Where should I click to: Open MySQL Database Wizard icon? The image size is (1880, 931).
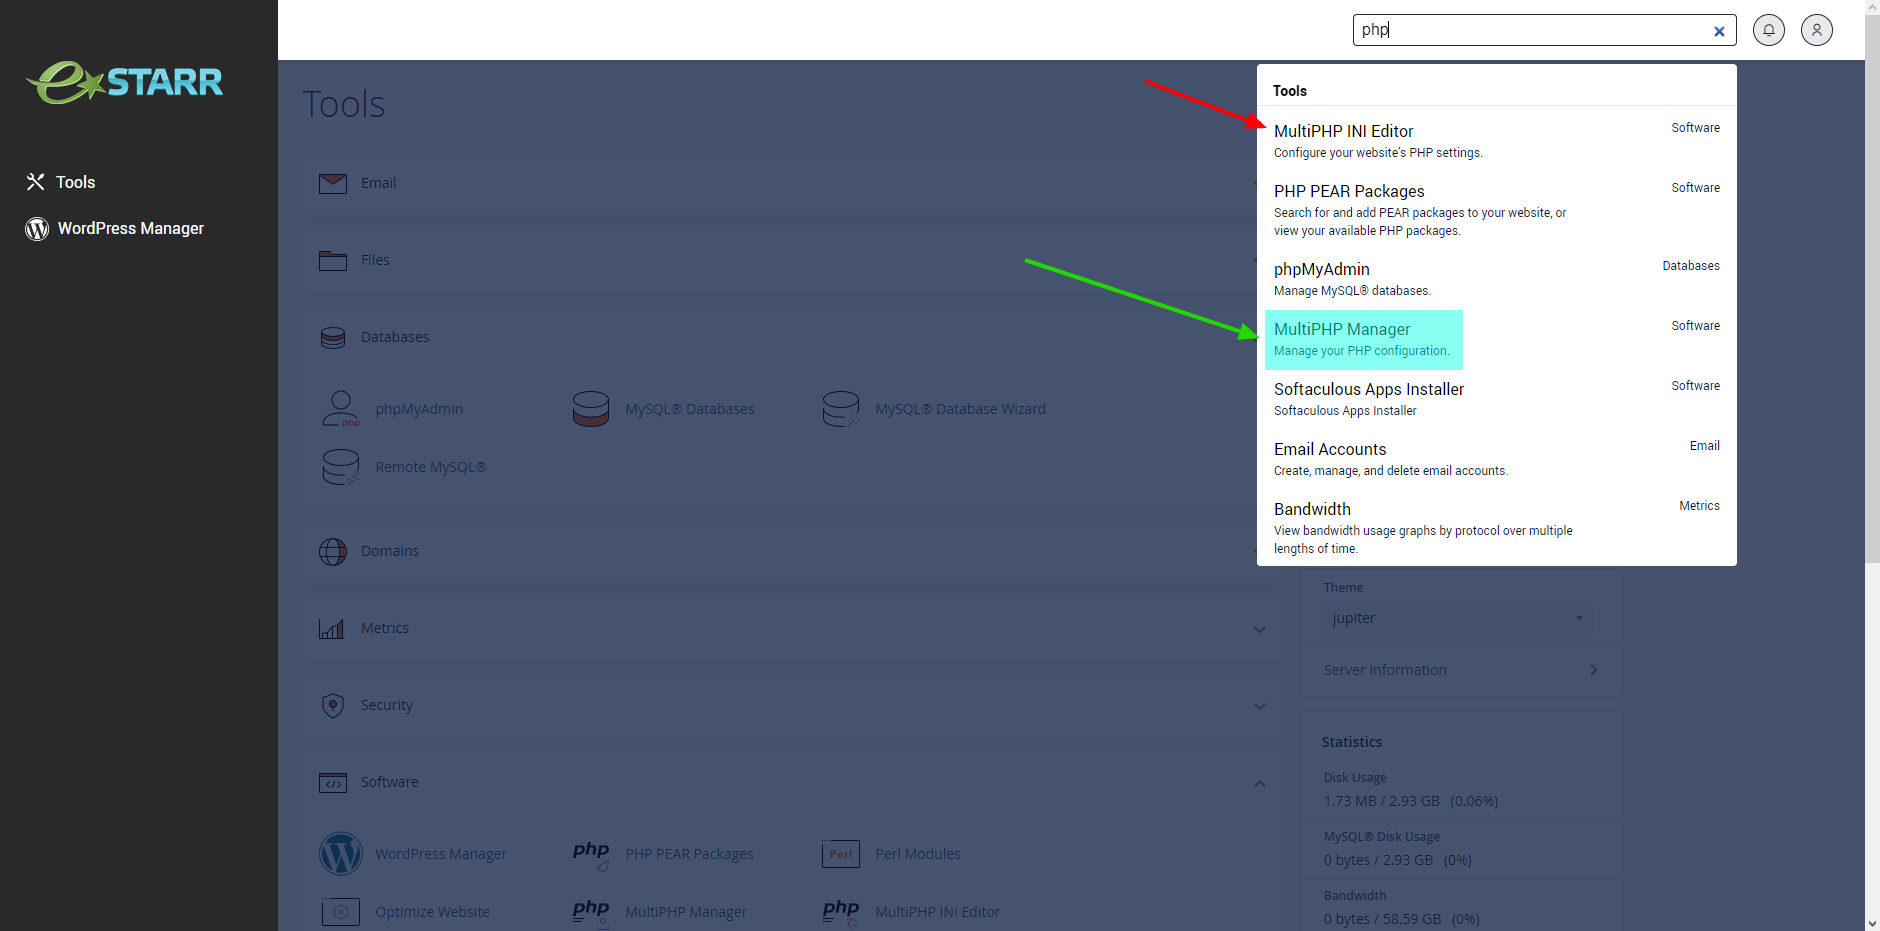[x=841, y=409]
